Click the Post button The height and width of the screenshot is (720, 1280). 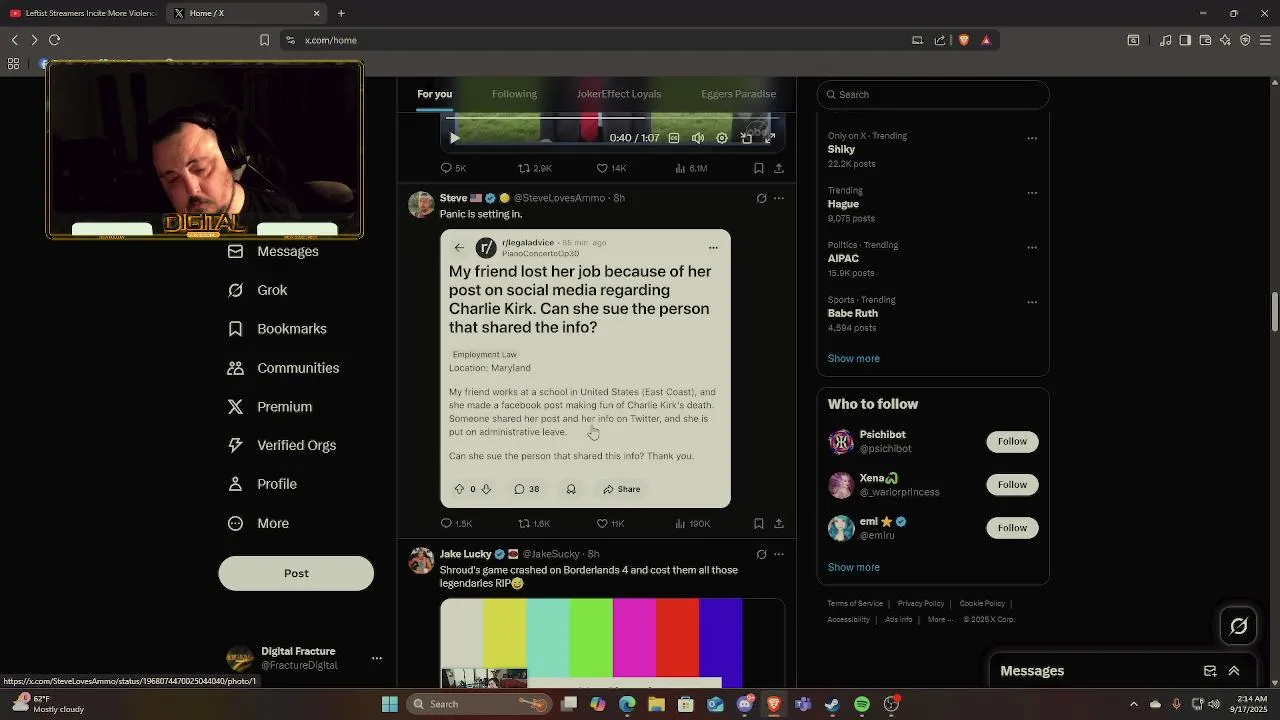pos(296,573)
